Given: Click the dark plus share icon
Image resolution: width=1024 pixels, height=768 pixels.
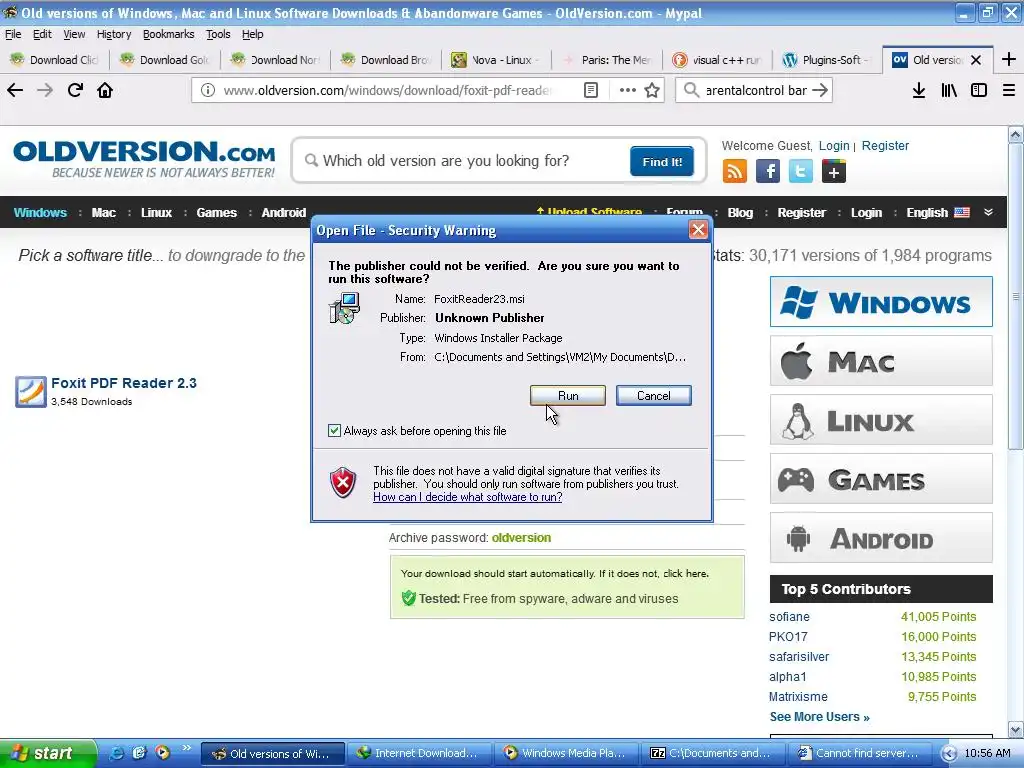Looking at the screenshot, I should 834,172.
